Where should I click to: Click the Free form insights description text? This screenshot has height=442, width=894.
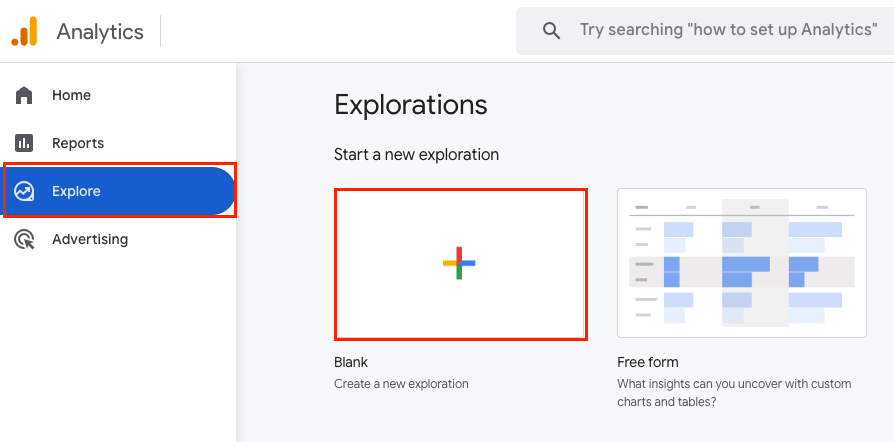coord(734,393)
